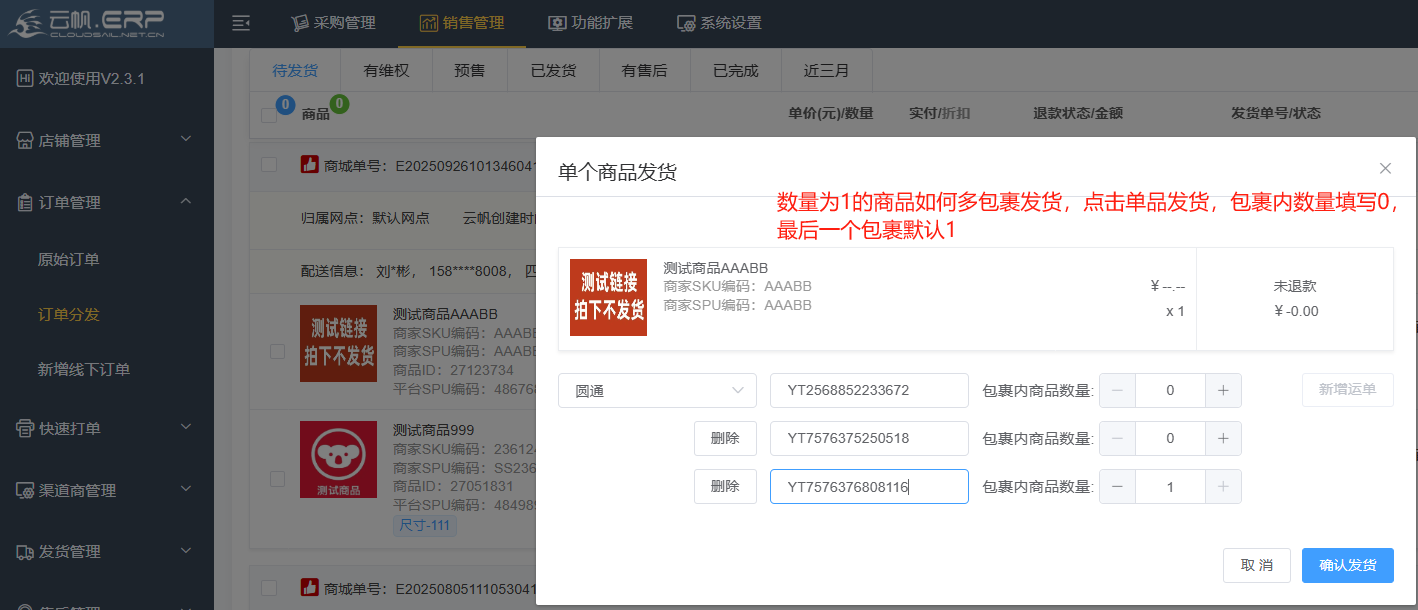Increase quantity for package YT2568852233672
The width and height of the screenshot is (1418, 610).
click(1223, 391)
